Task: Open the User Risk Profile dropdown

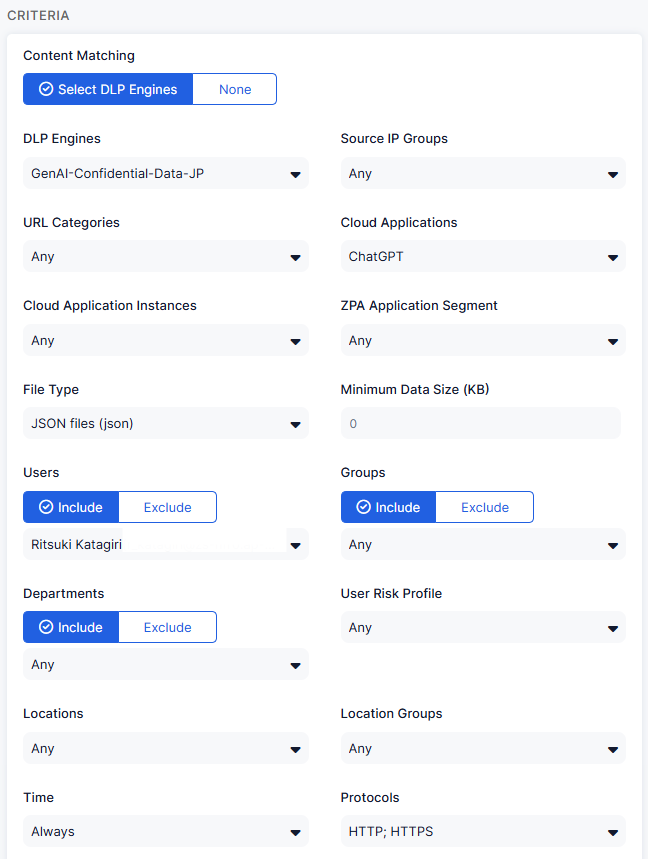Action: coord(483,627)
